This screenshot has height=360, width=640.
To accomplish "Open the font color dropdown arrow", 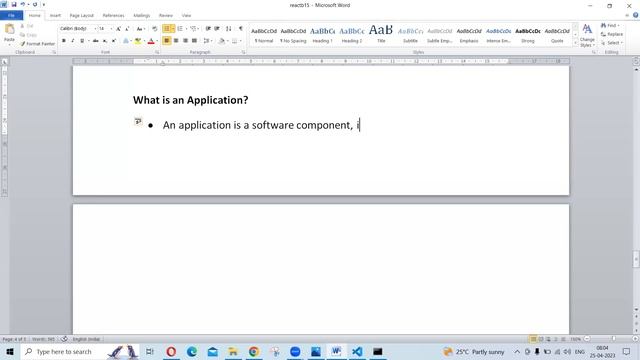I will (x=157, y=41).
